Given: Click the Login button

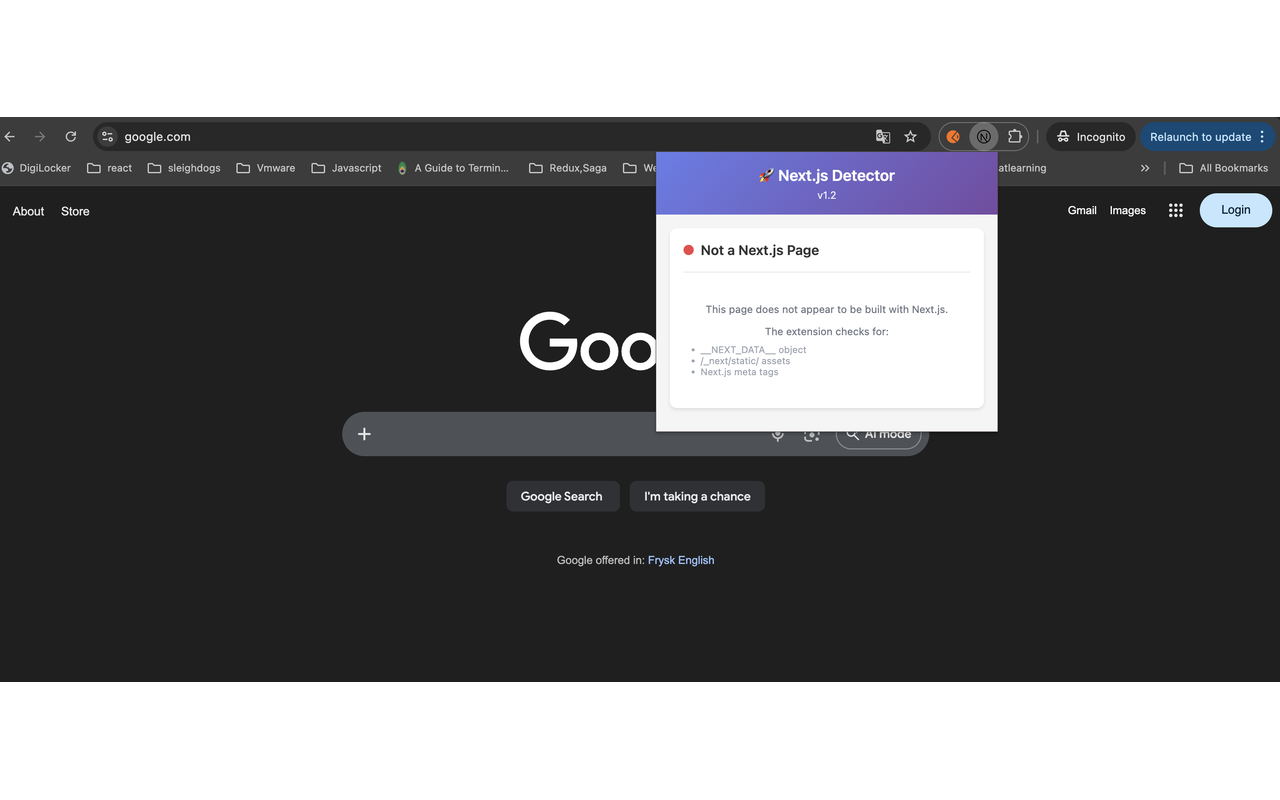Looking at the screenshot, I should click(1236, 210).
